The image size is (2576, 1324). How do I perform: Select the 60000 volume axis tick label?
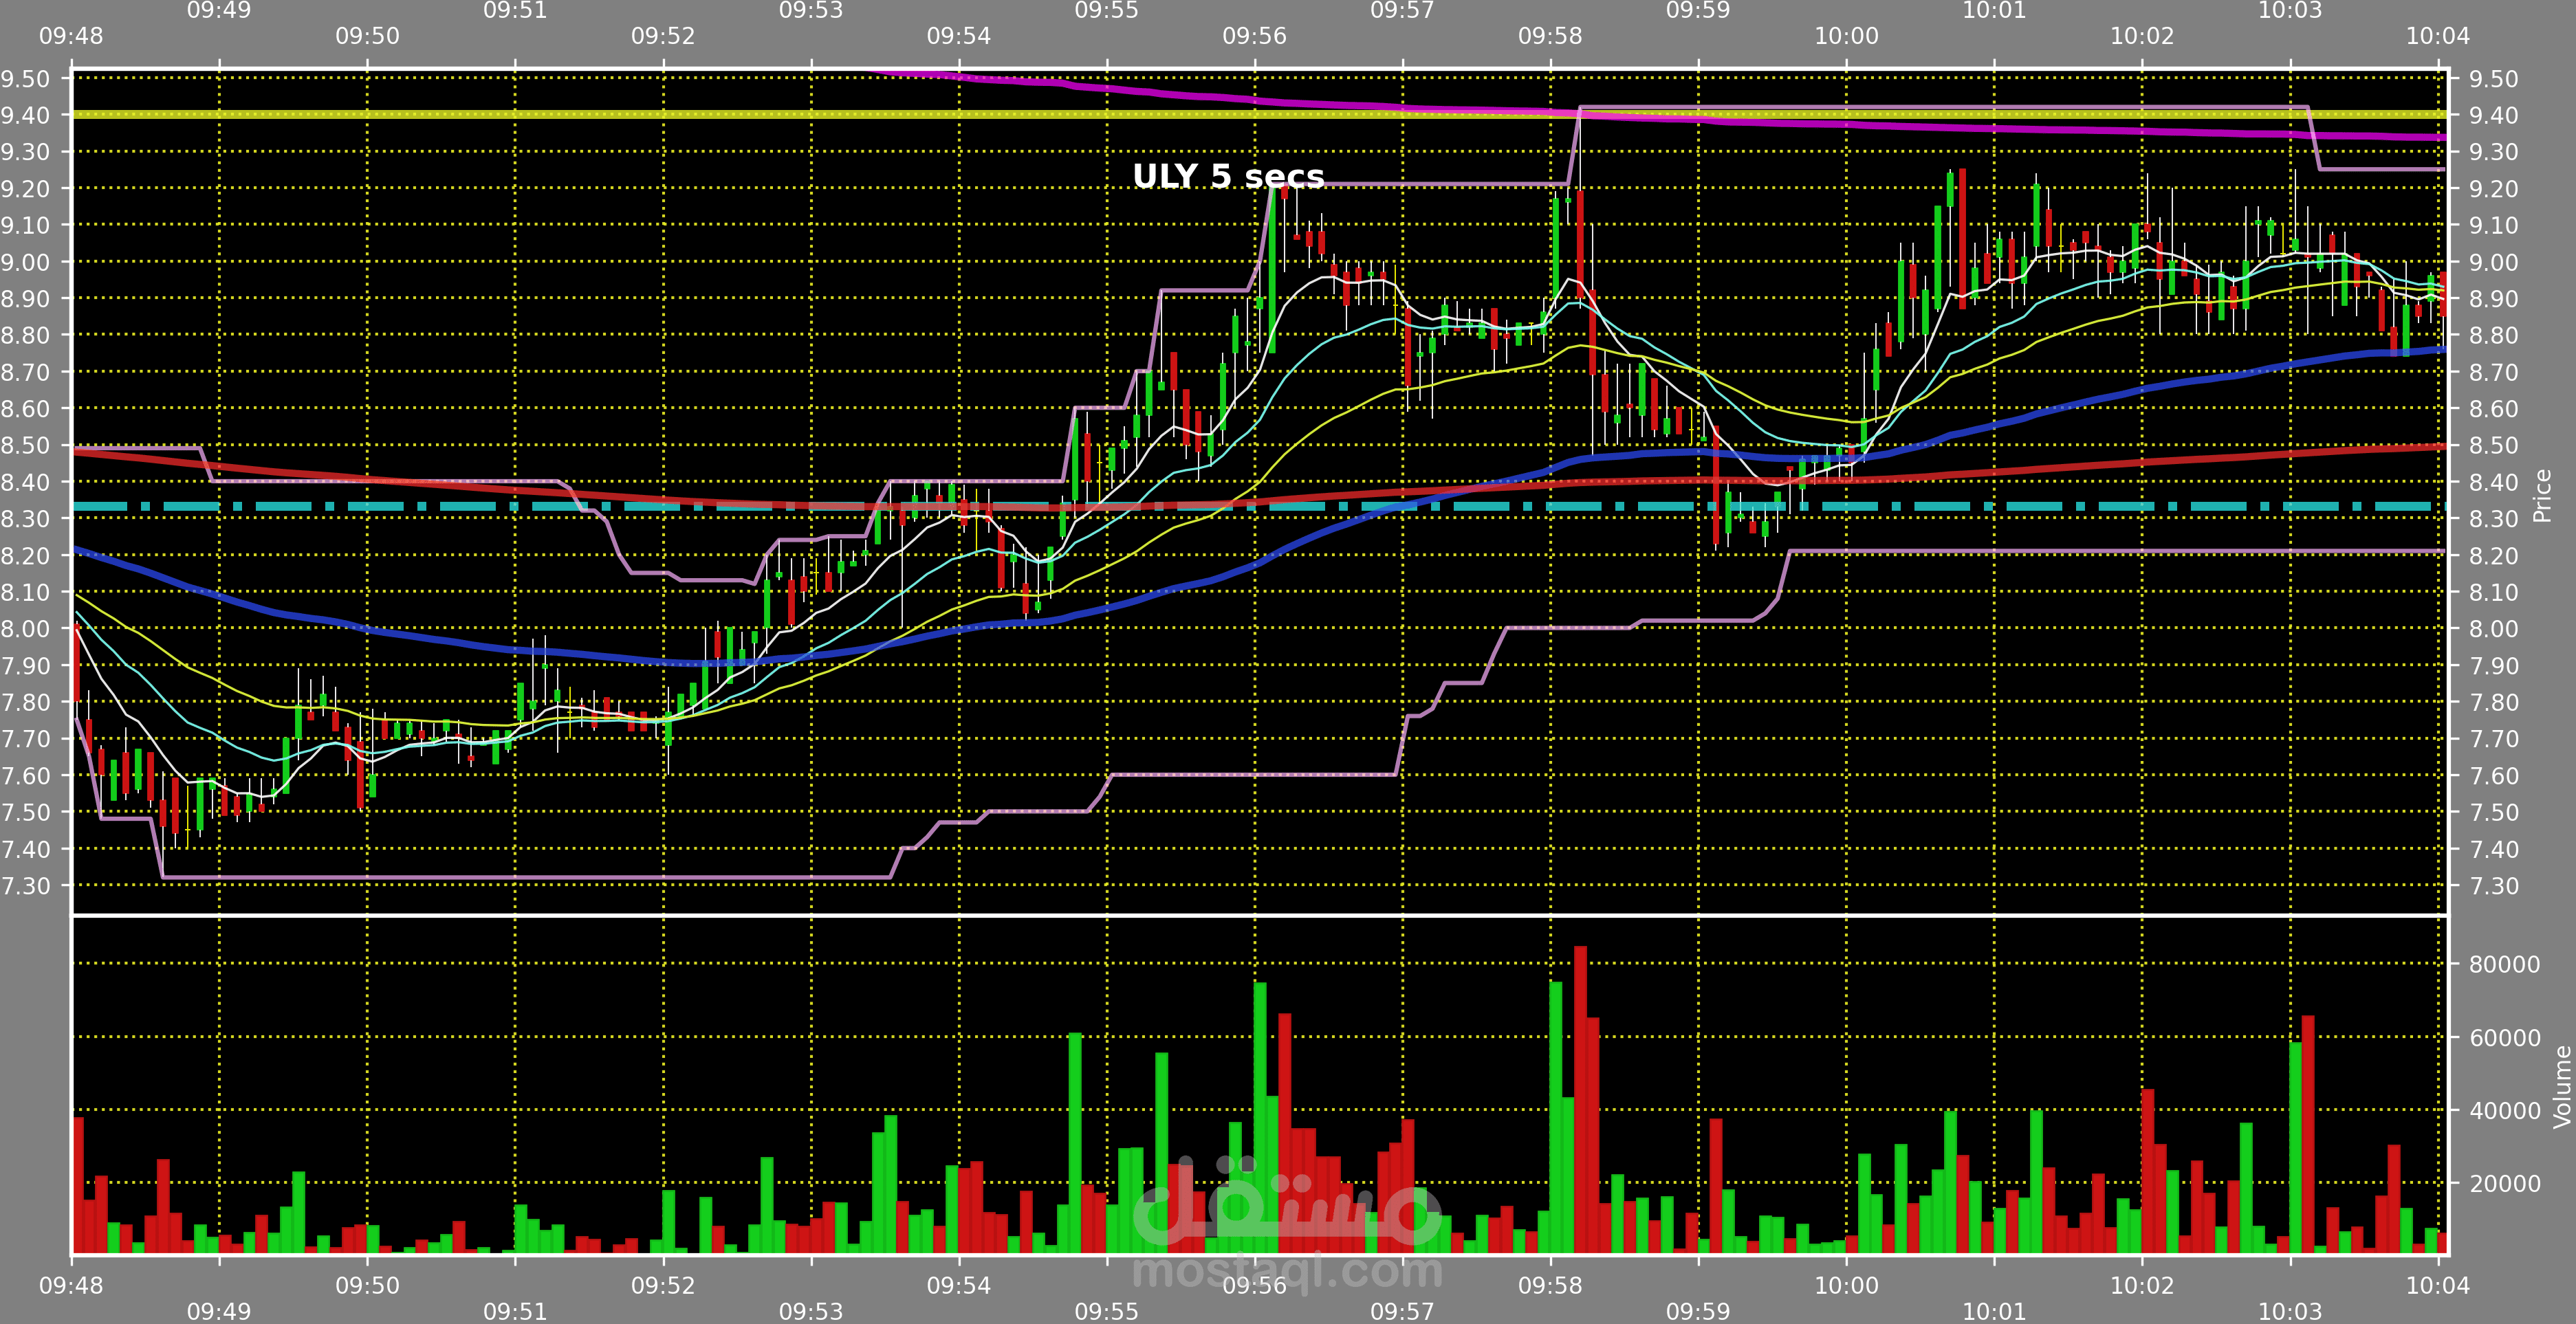tap(2504, 1038)
